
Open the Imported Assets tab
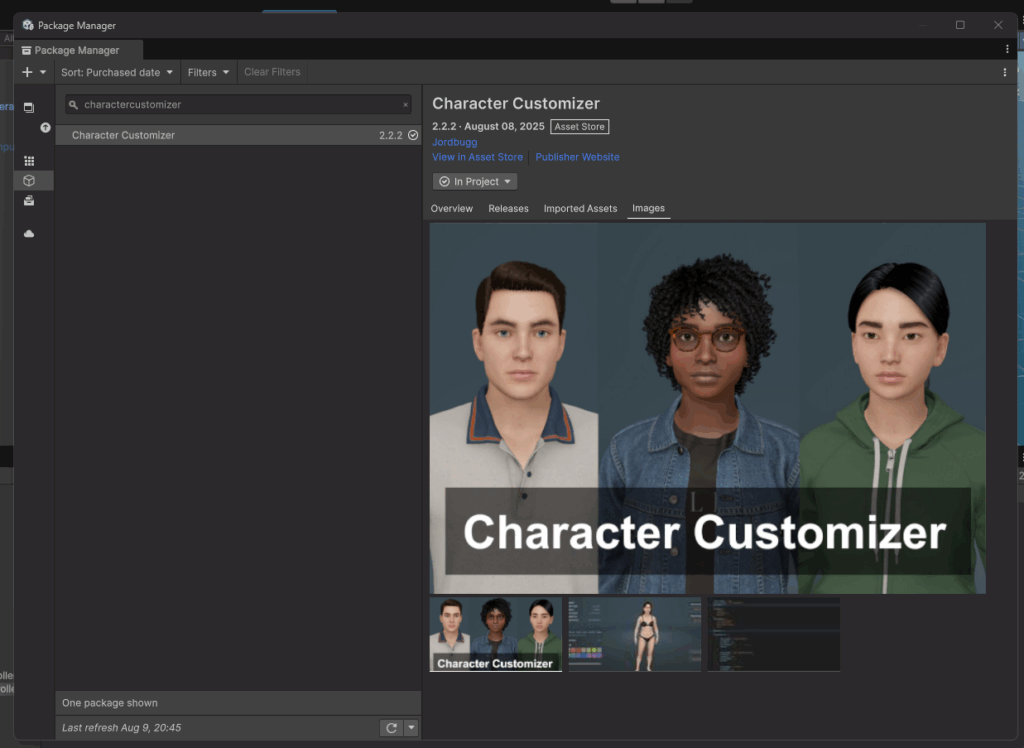580,208
